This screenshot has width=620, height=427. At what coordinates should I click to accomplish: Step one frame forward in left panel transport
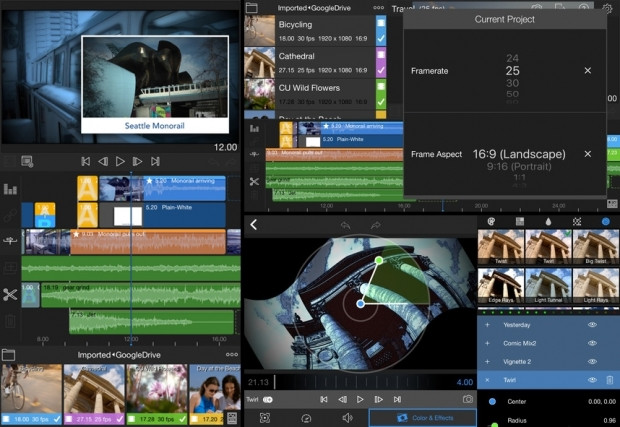pos(137,161)
